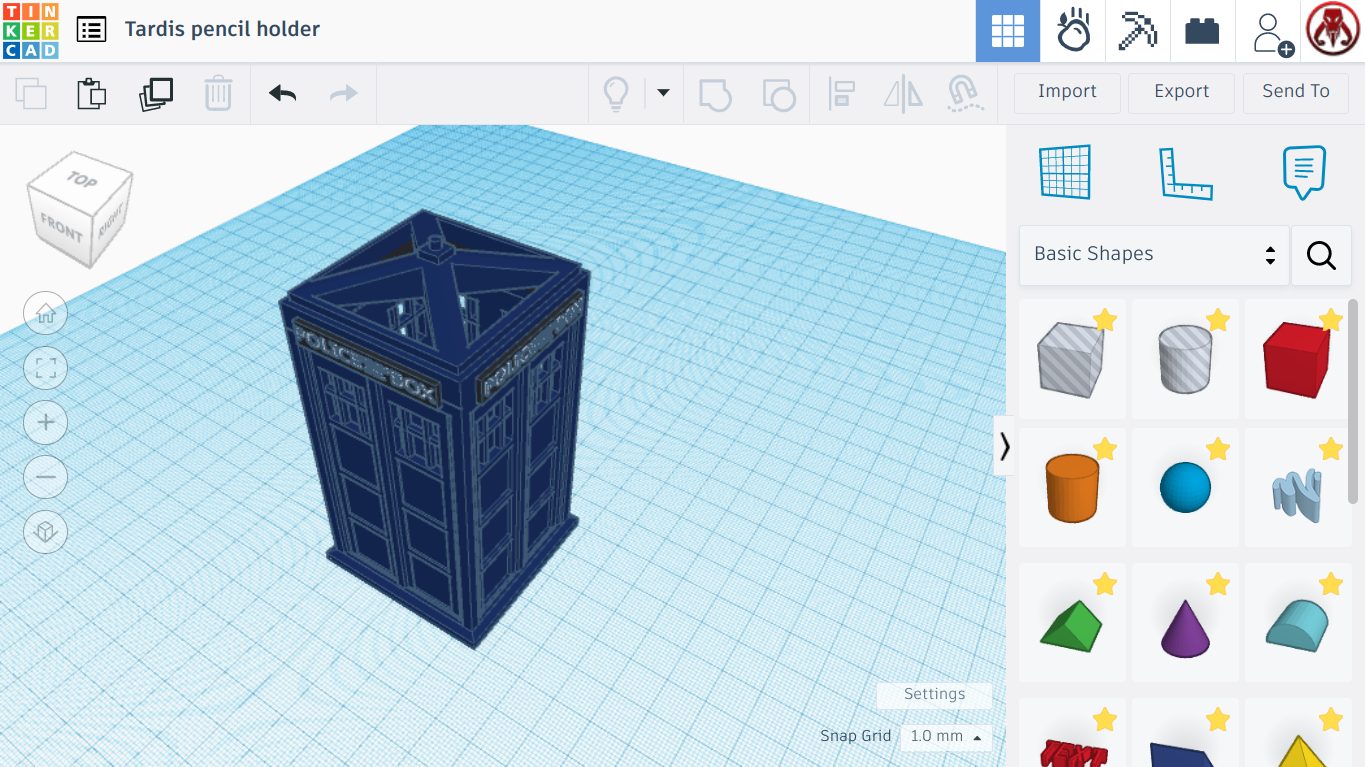
Task: Click the Paste clipboard icon
Action: [91, 94]
